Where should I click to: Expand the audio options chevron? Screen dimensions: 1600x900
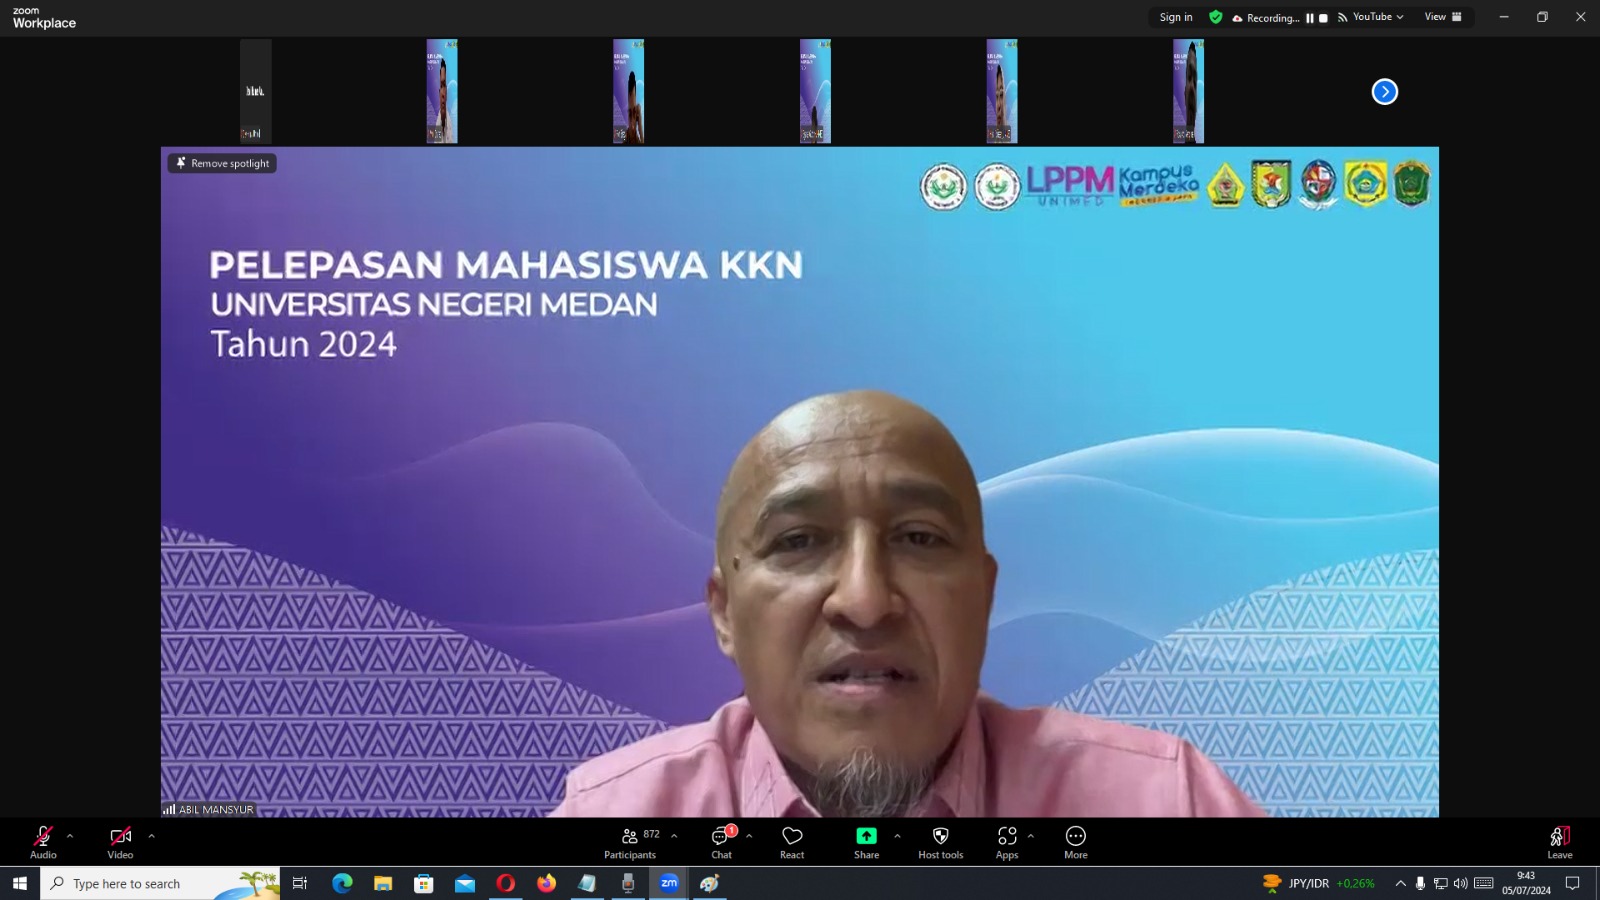point(70,836)
